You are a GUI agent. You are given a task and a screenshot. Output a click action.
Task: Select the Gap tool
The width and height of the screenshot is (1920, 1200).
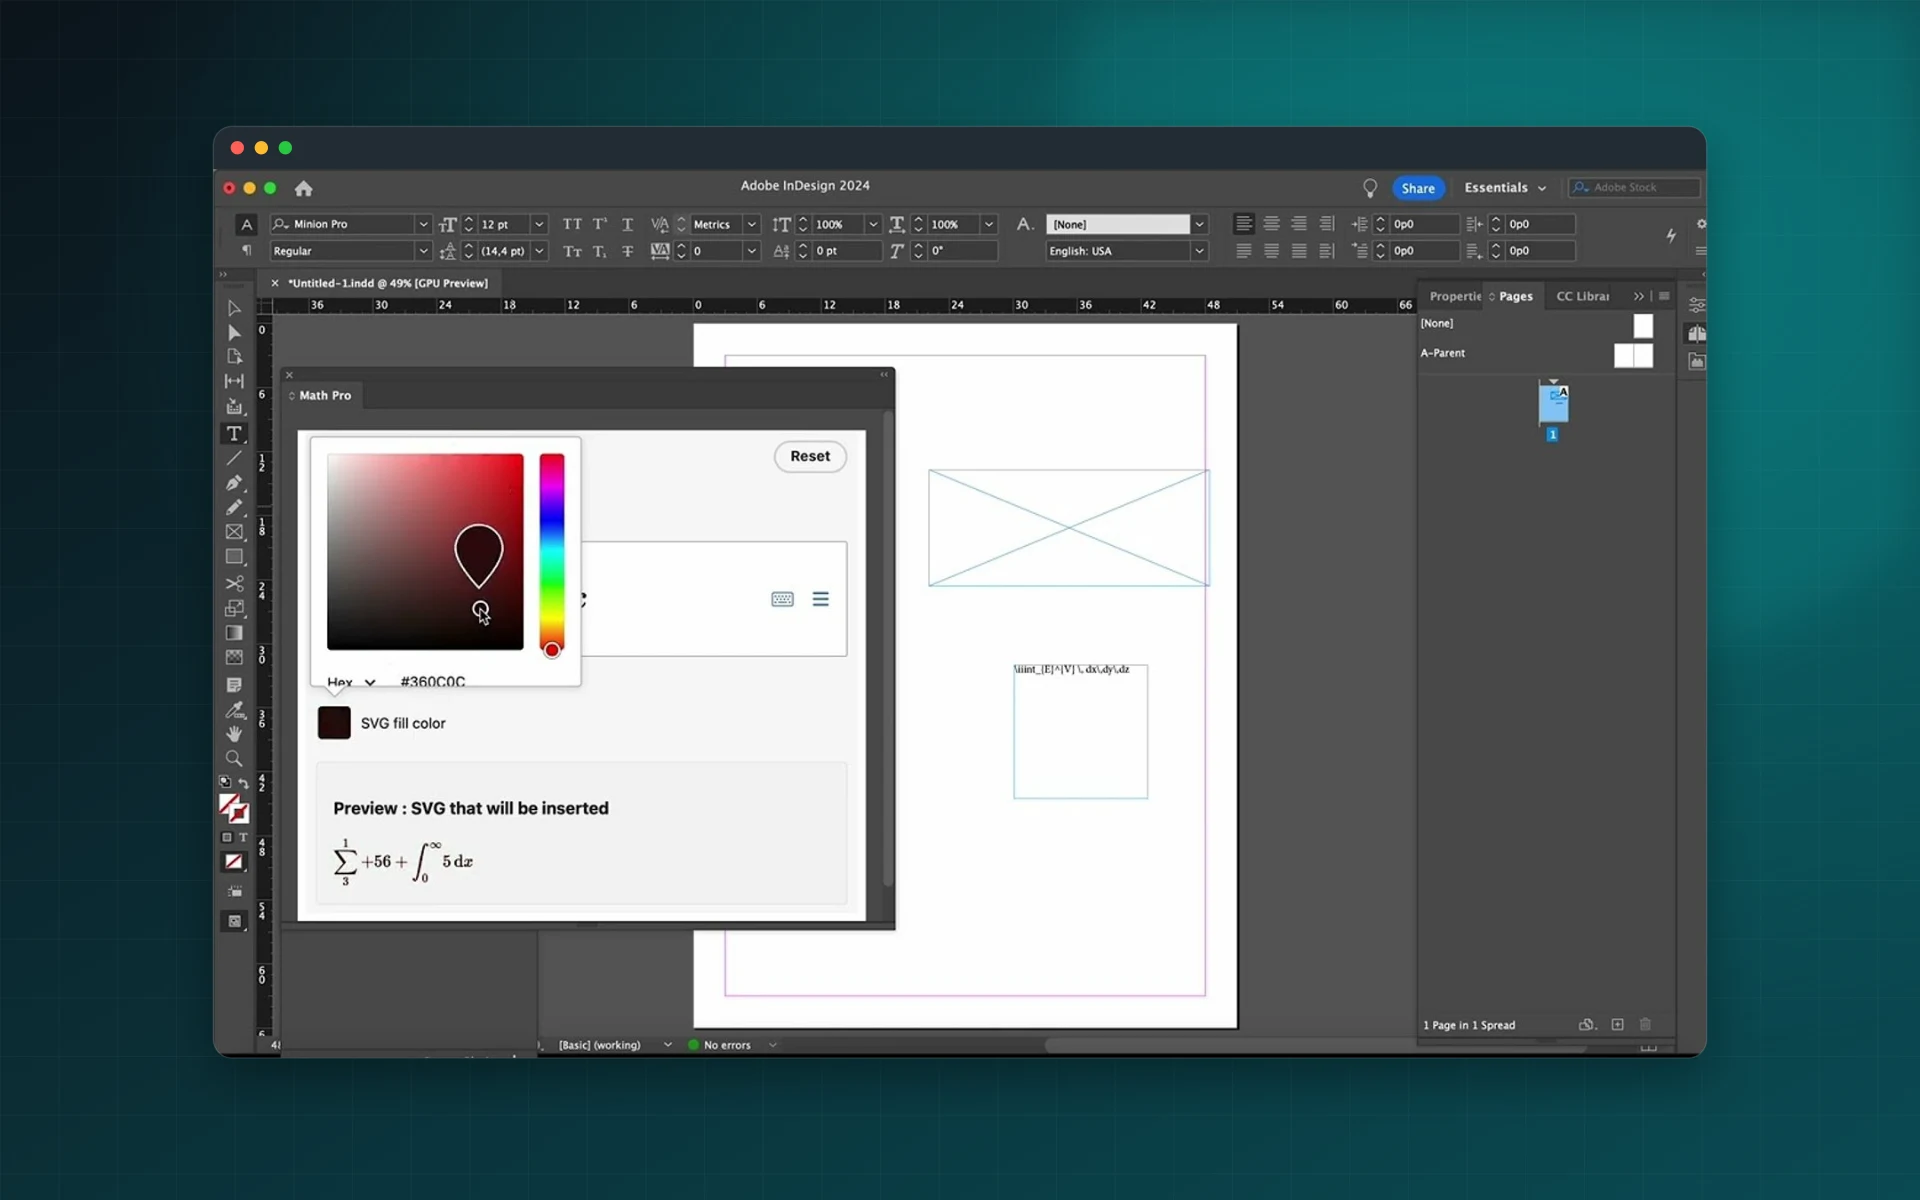click(234, 381)
